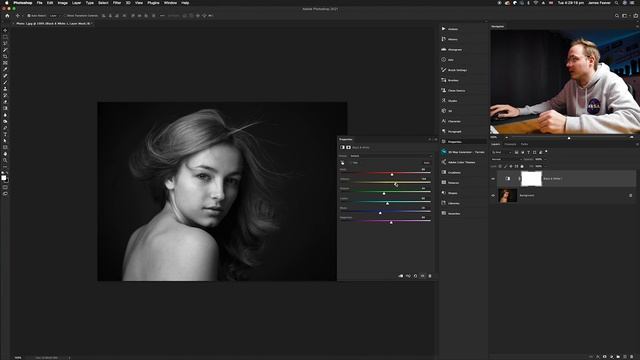Open the Clone Source panel icon
Image resolution: width=640 pixels, height=360 pixels.
[444, 90]
